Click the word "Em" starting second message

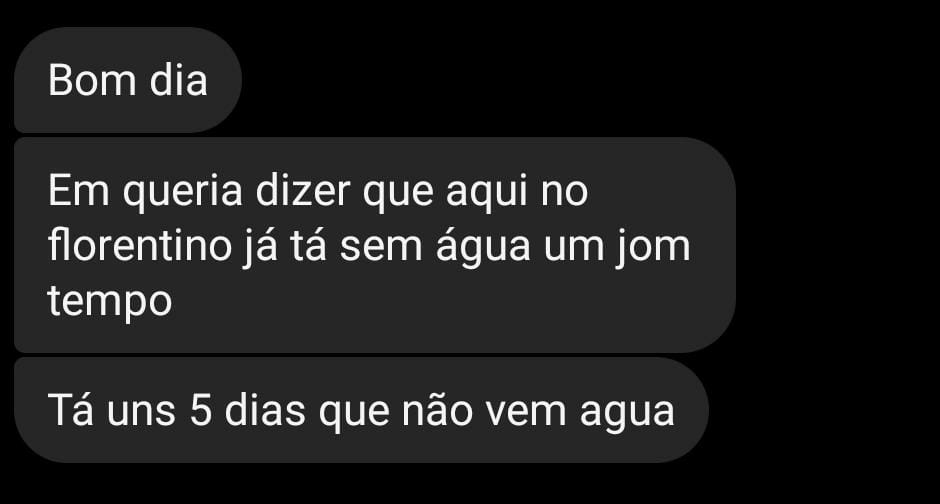[79, 191]
